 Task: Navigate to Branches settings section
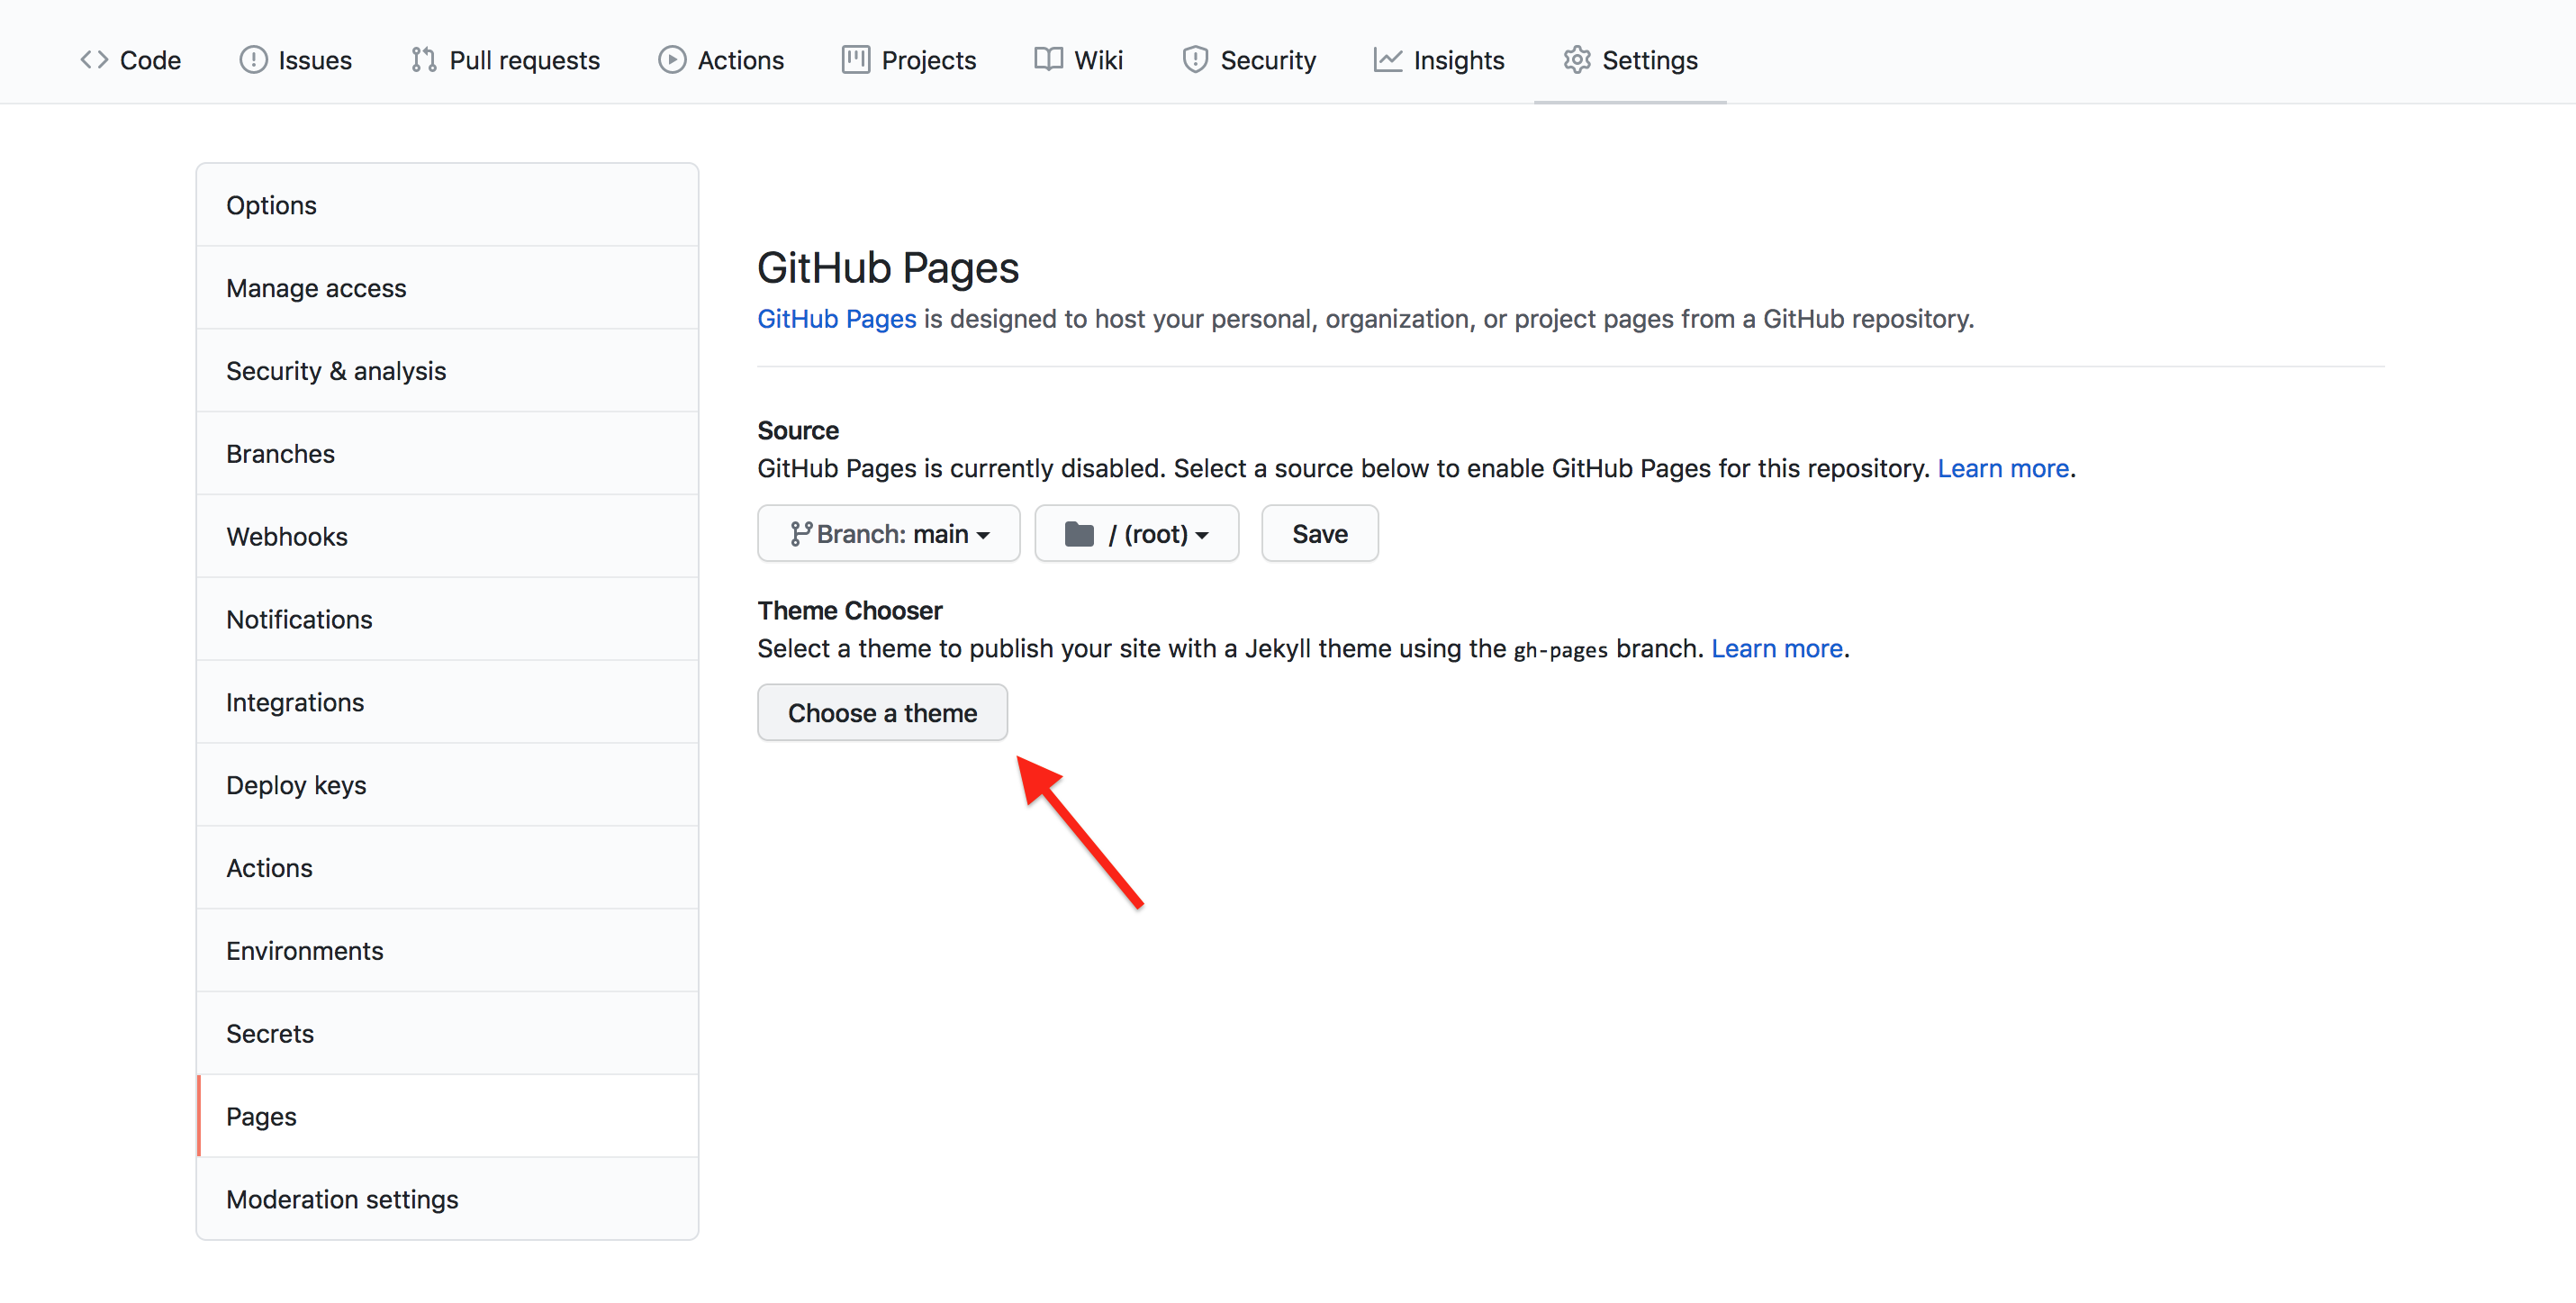tap(279, 452)
